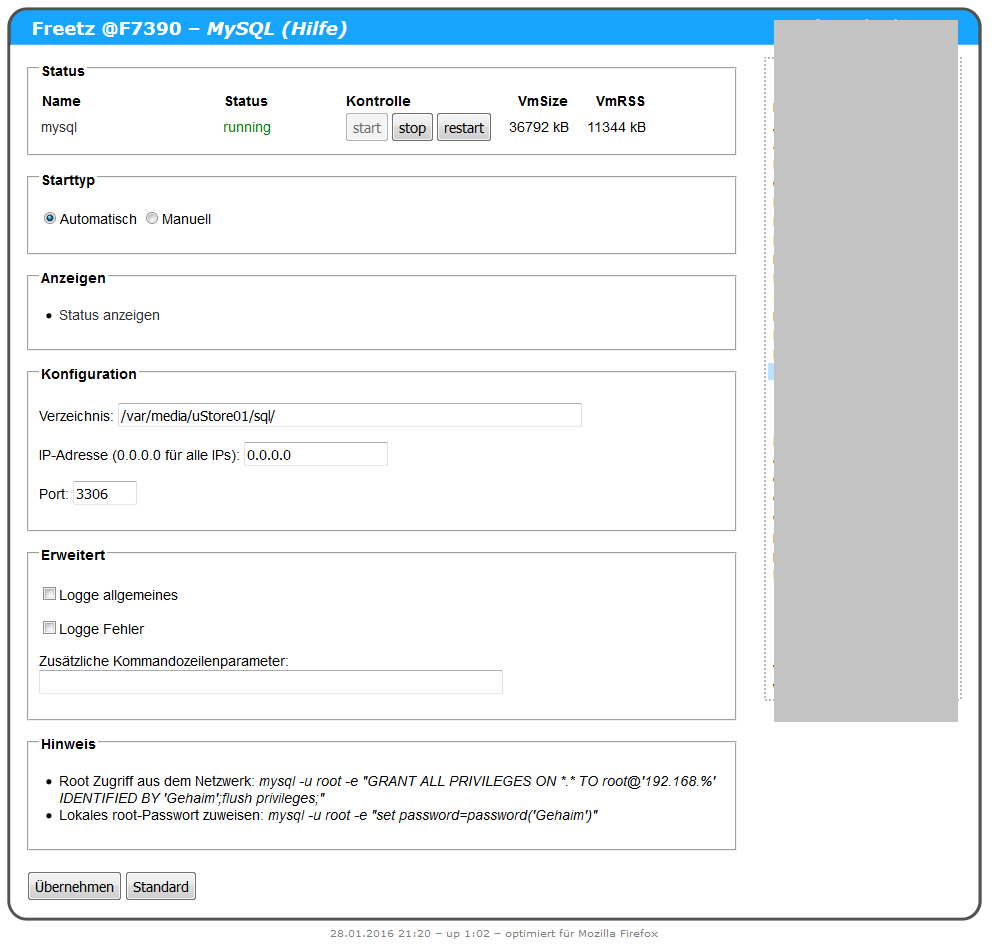
Task: Open the Status anzeigen link
Action: coord(109,315)
